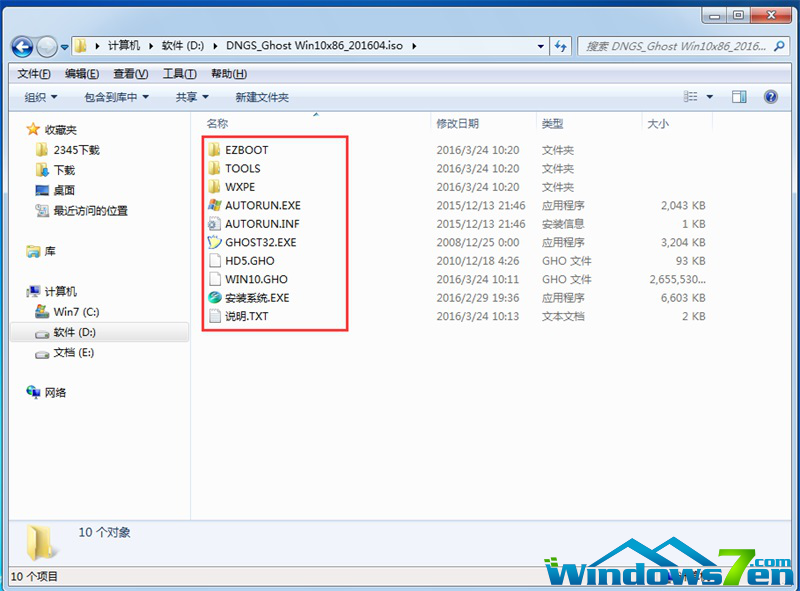Screen dimensions: 800x591
Task: Go back with the Back arrow
Action: point(22,47)
